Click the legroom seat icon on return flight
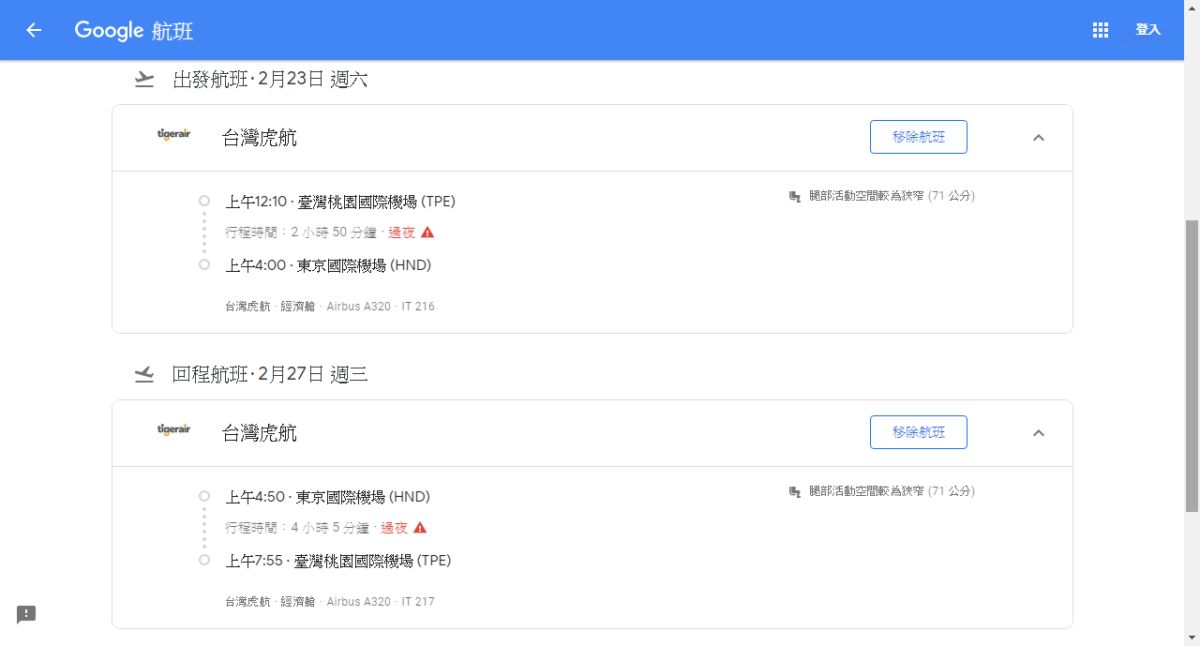Image resolution: width=1200 pixels, height=646 pixels. 795,492
